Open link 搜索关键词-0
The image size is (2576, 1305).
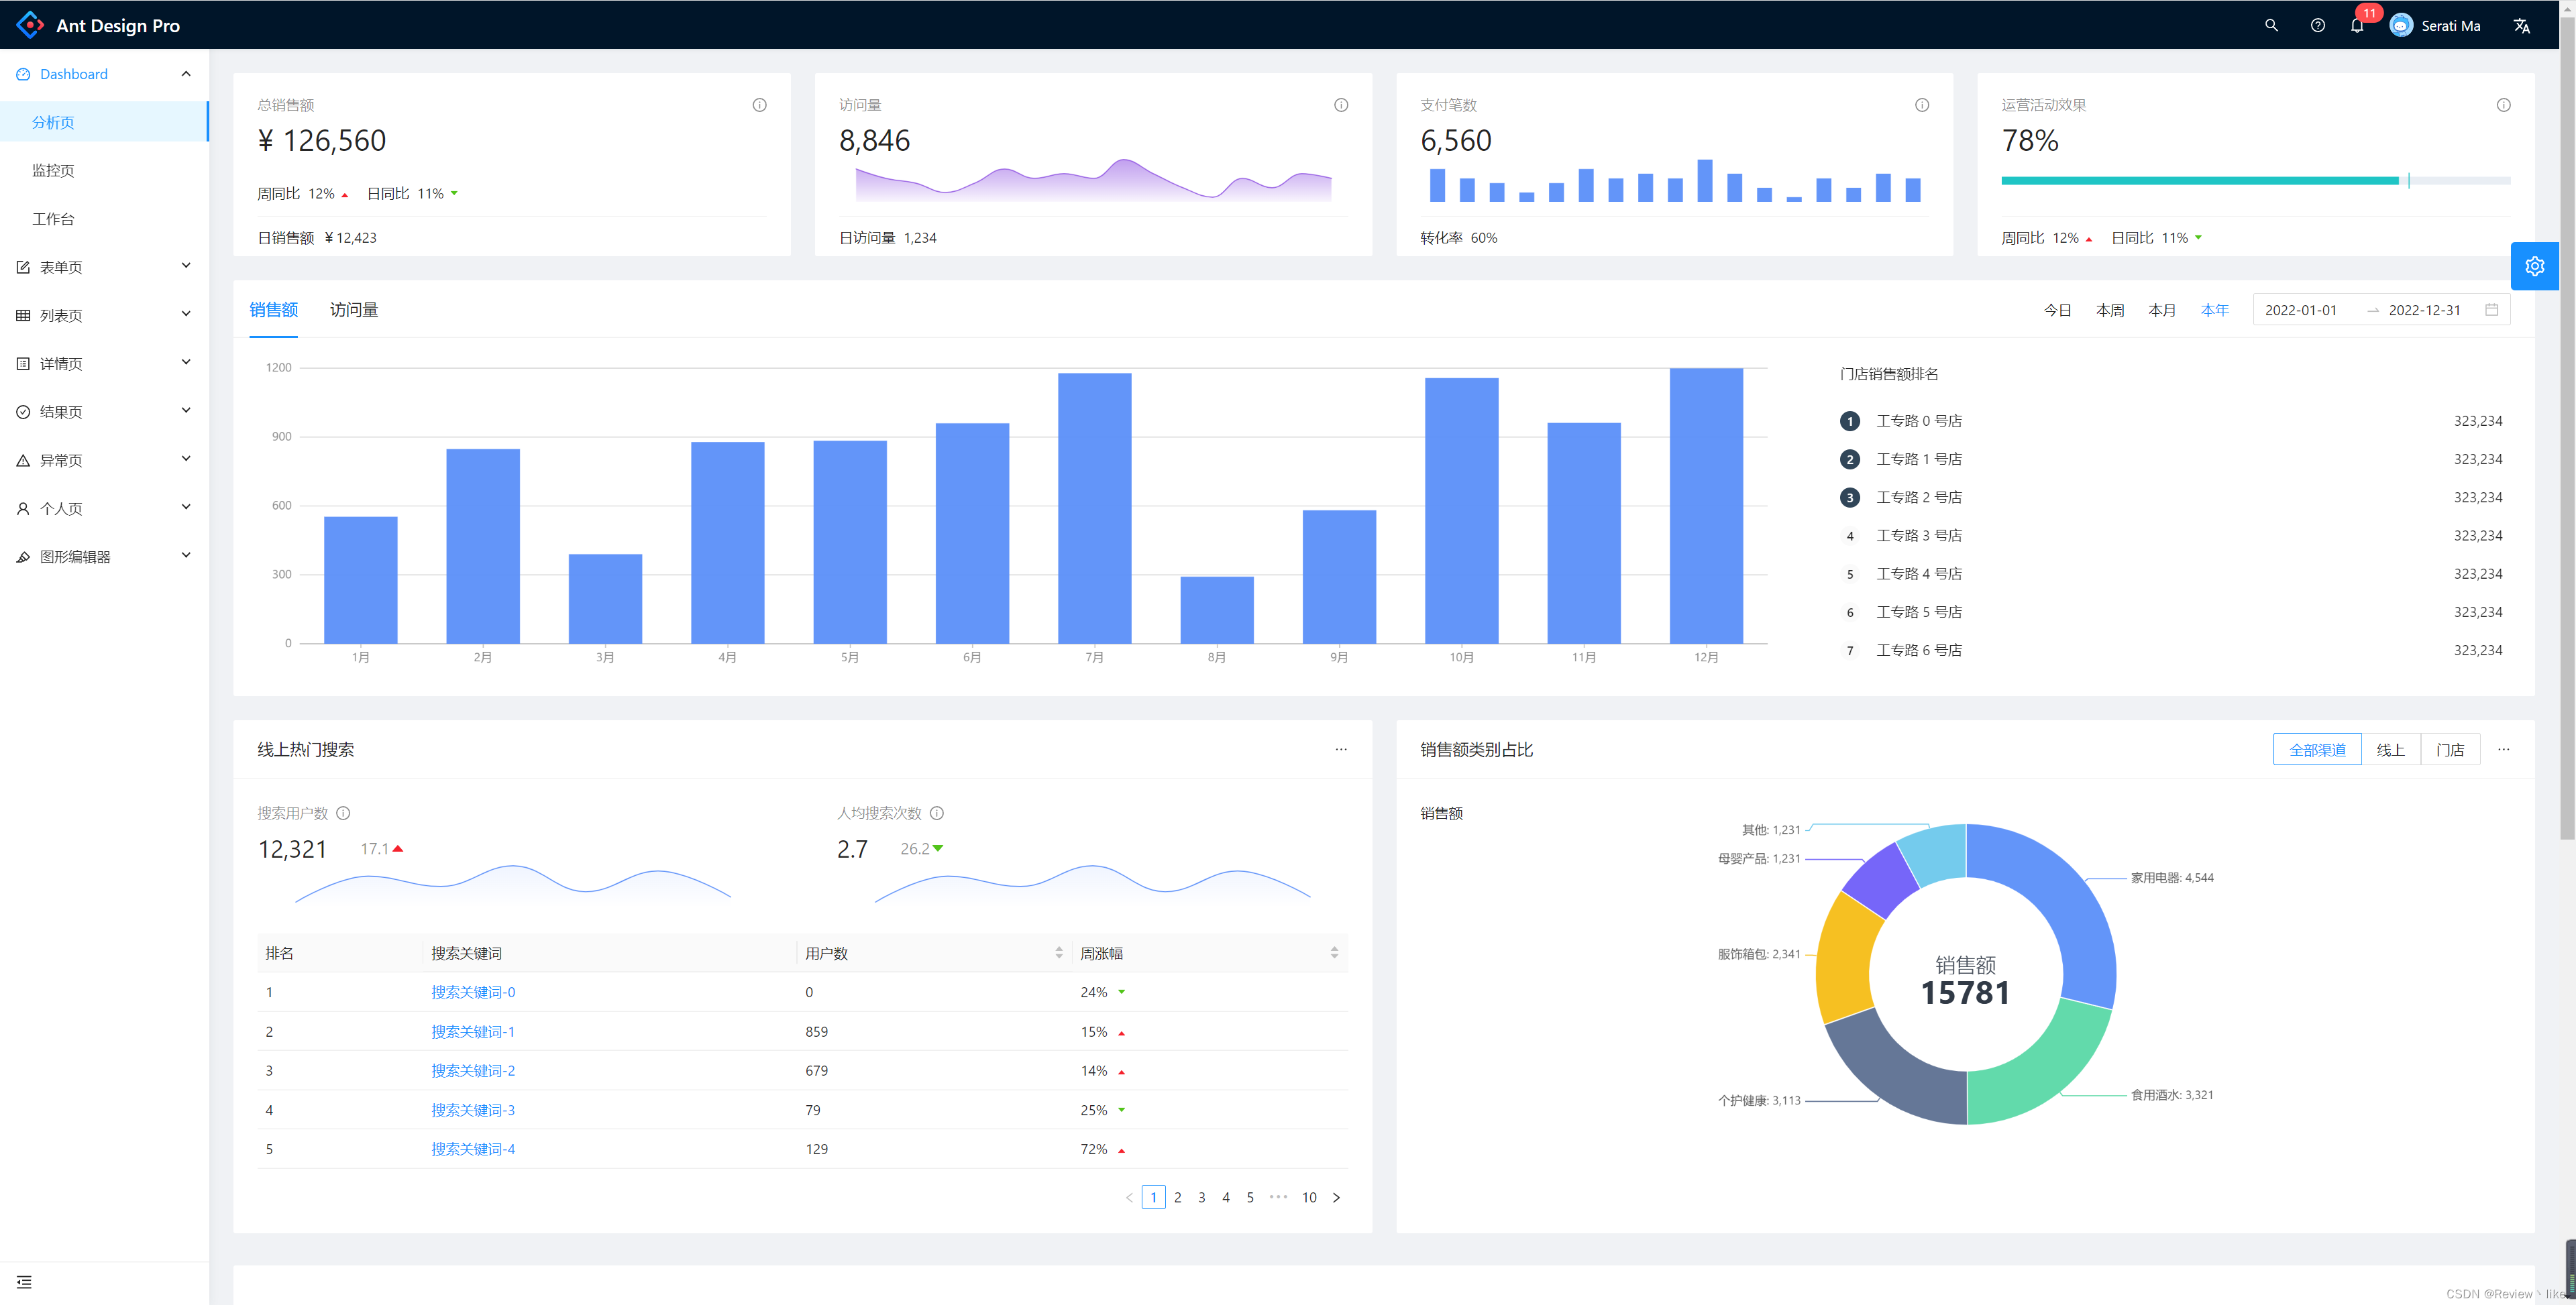[473, 992]
